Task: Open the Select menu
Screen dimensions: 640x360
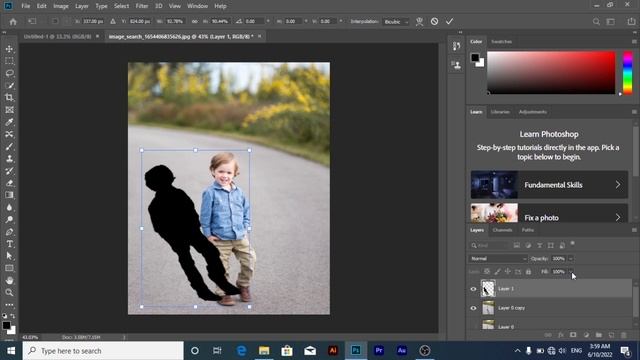Action: (121, 6)
